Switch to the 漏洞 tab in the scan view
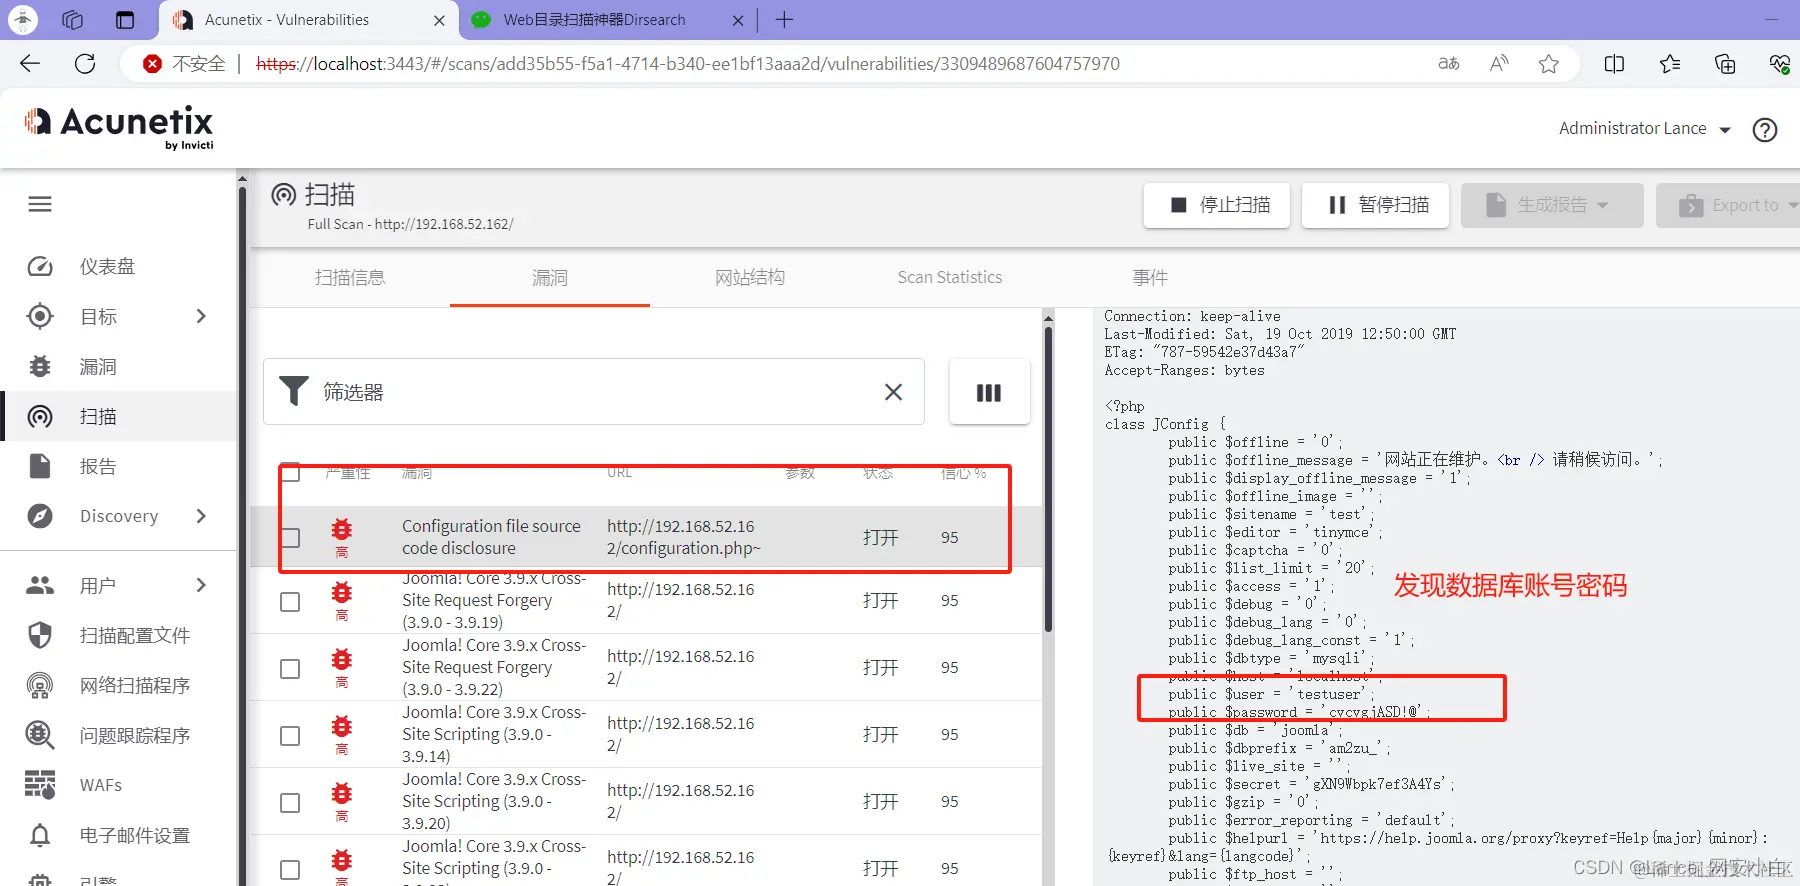Viewport: 1800px width, 886px height. [x=550, y=277]
